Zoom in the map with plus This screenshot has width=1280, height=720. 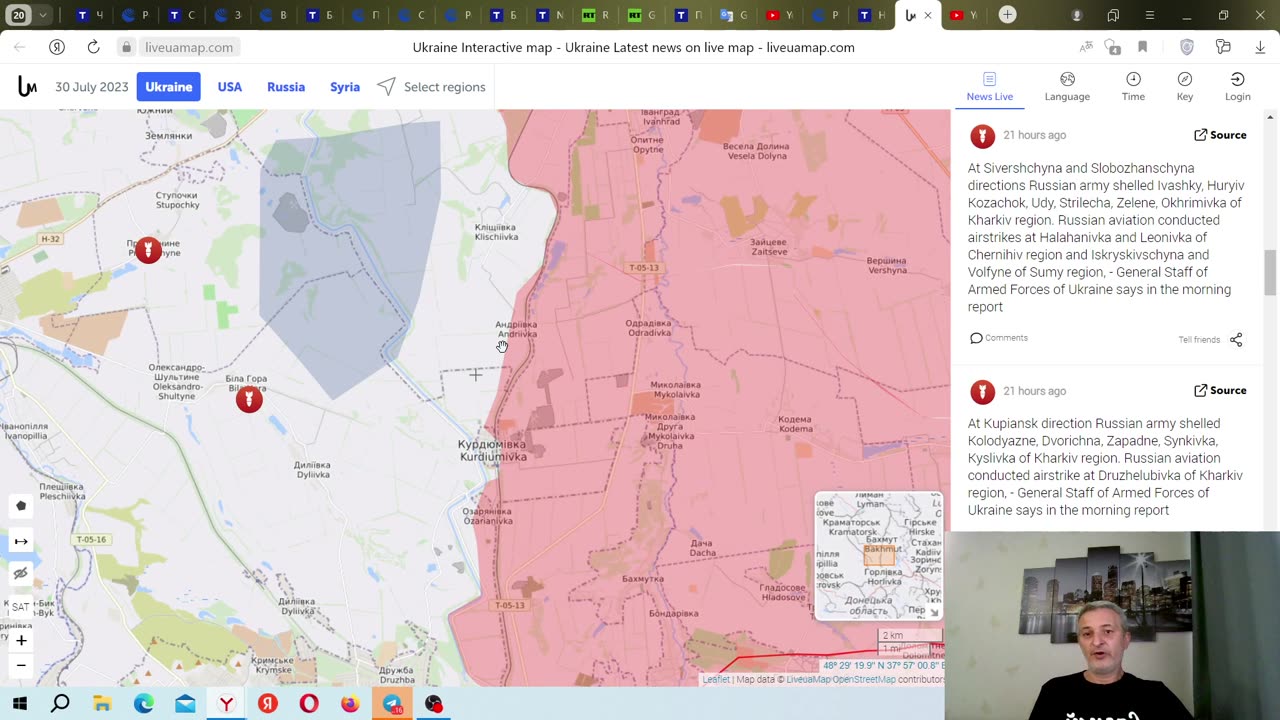21,640
